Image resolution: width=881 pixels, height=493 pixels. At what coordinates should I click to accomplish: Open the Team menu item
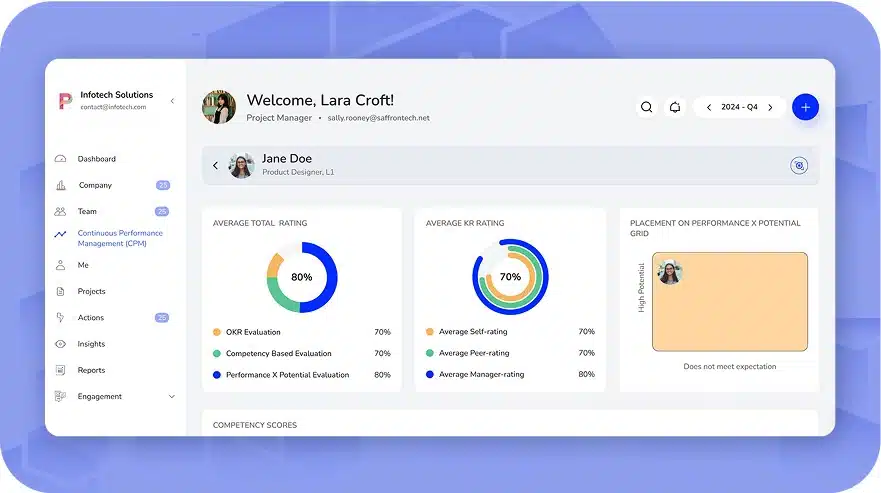(x=88, y=212)
